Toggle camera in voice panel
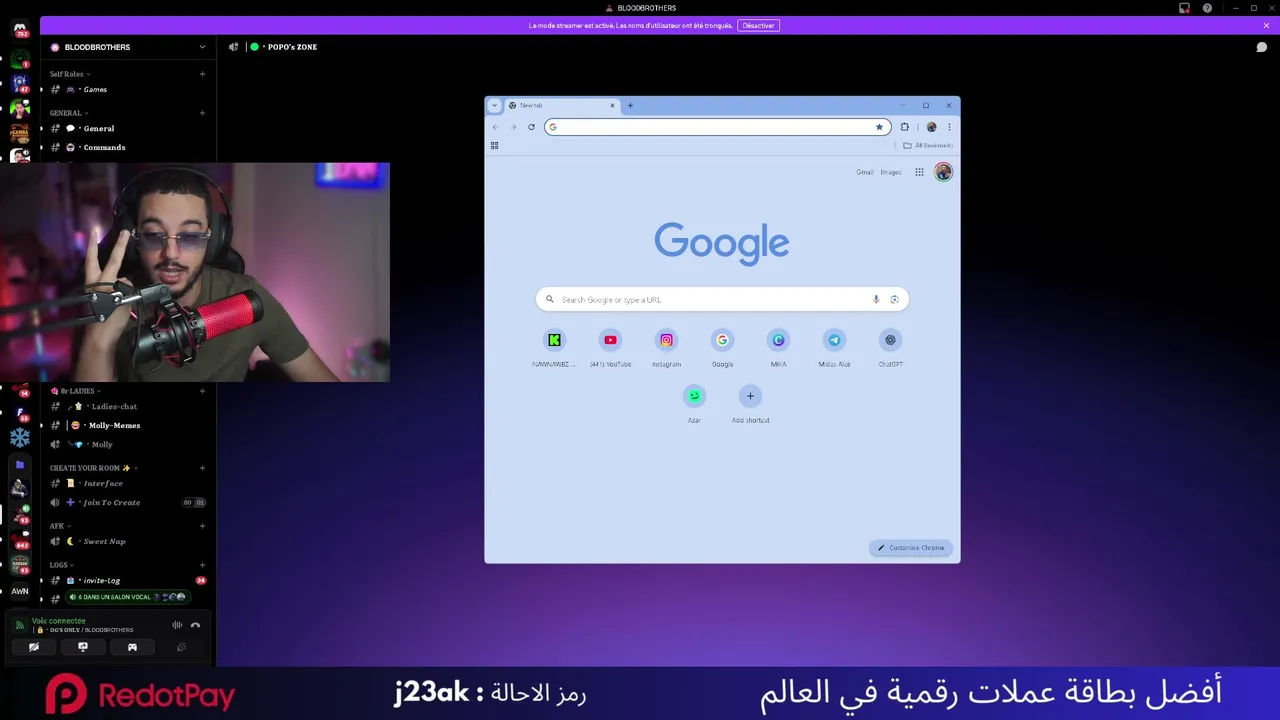 (34, 647)
